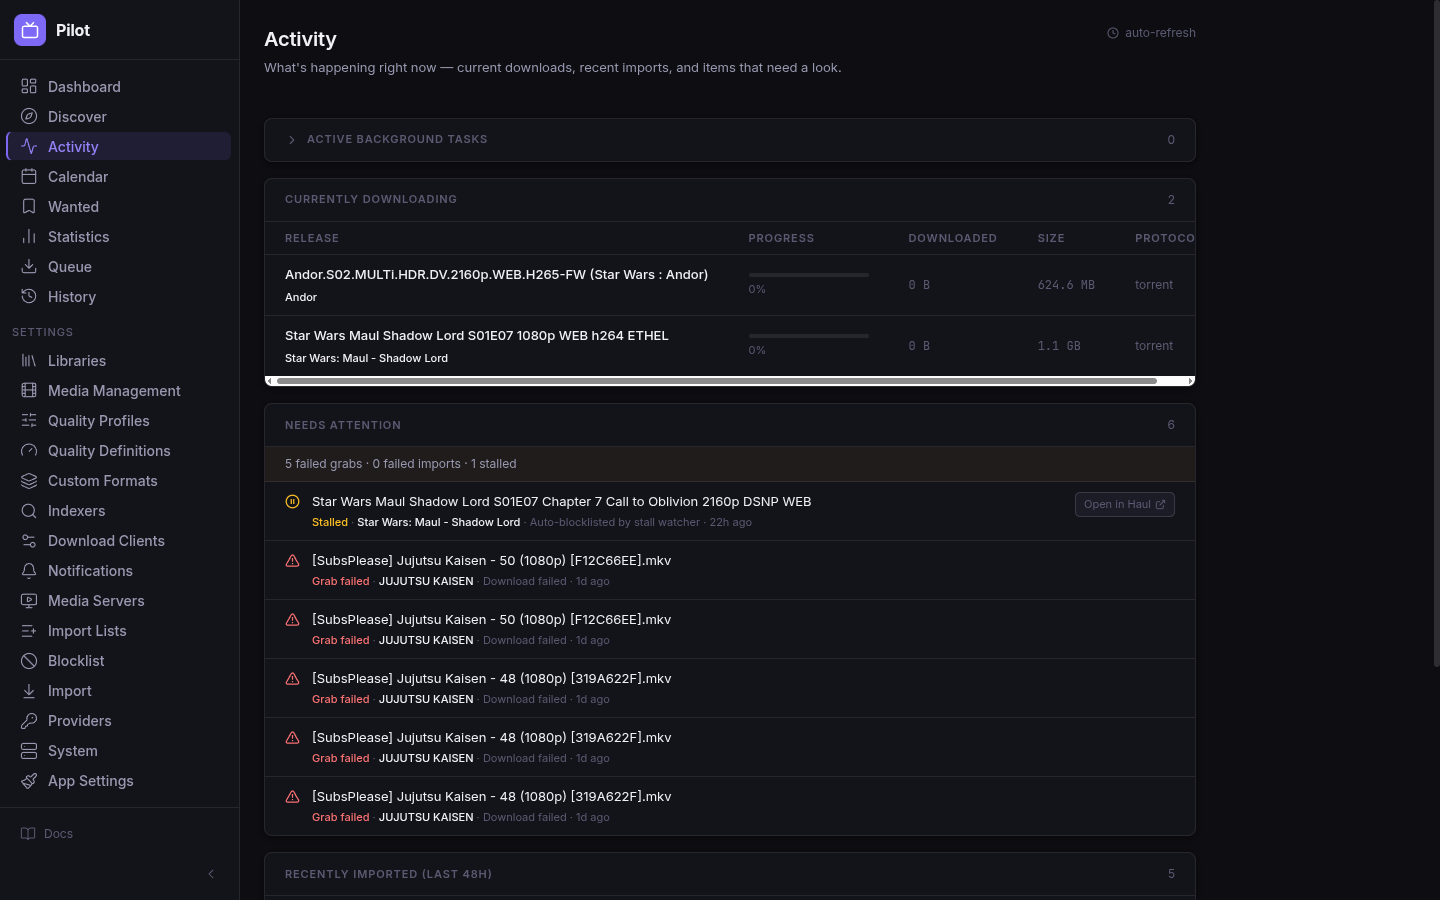The height and width of the screenshot is (900, 1440).
Task: Click the auto-refresh label
Action: pyautogui.click(x=1160, y=33)
